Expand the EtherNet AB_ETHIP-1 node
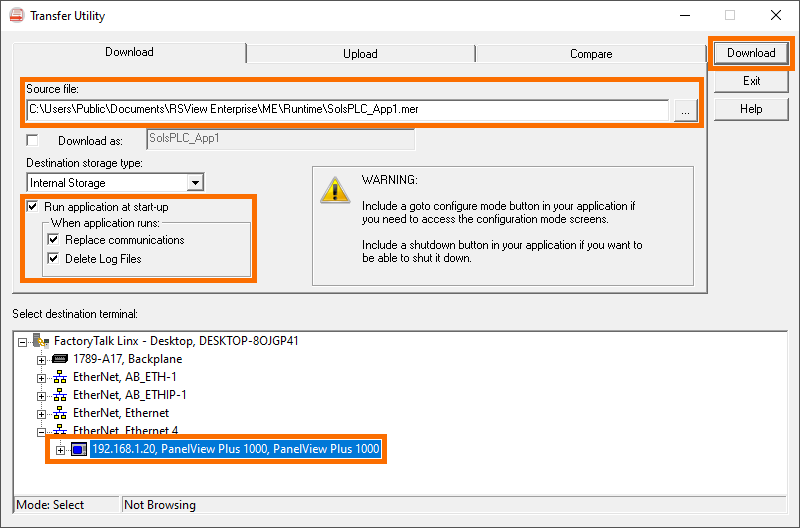 (41, 396)
